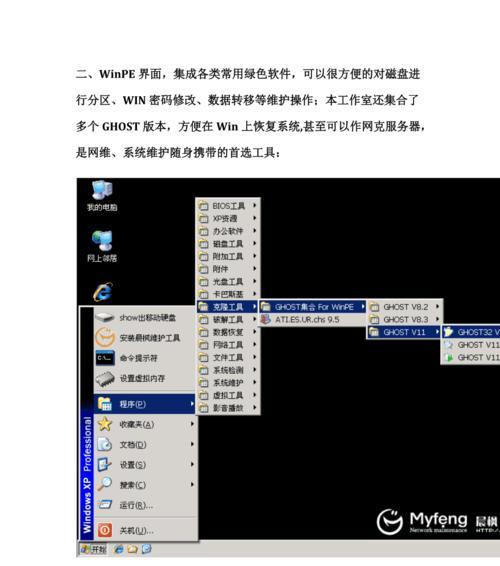Viewport: 500px width, 566px height.
Task: Click the ATI.ES.UR.chs 9.5 program icon
Action: 266,319
